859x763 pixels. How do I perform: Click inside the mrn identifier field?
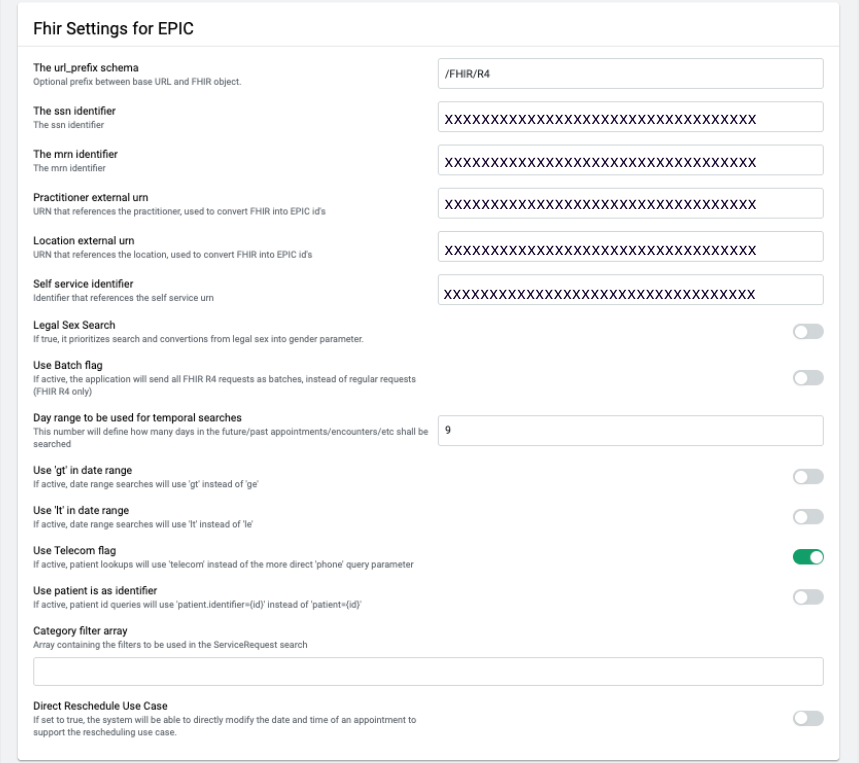[630, 162]
